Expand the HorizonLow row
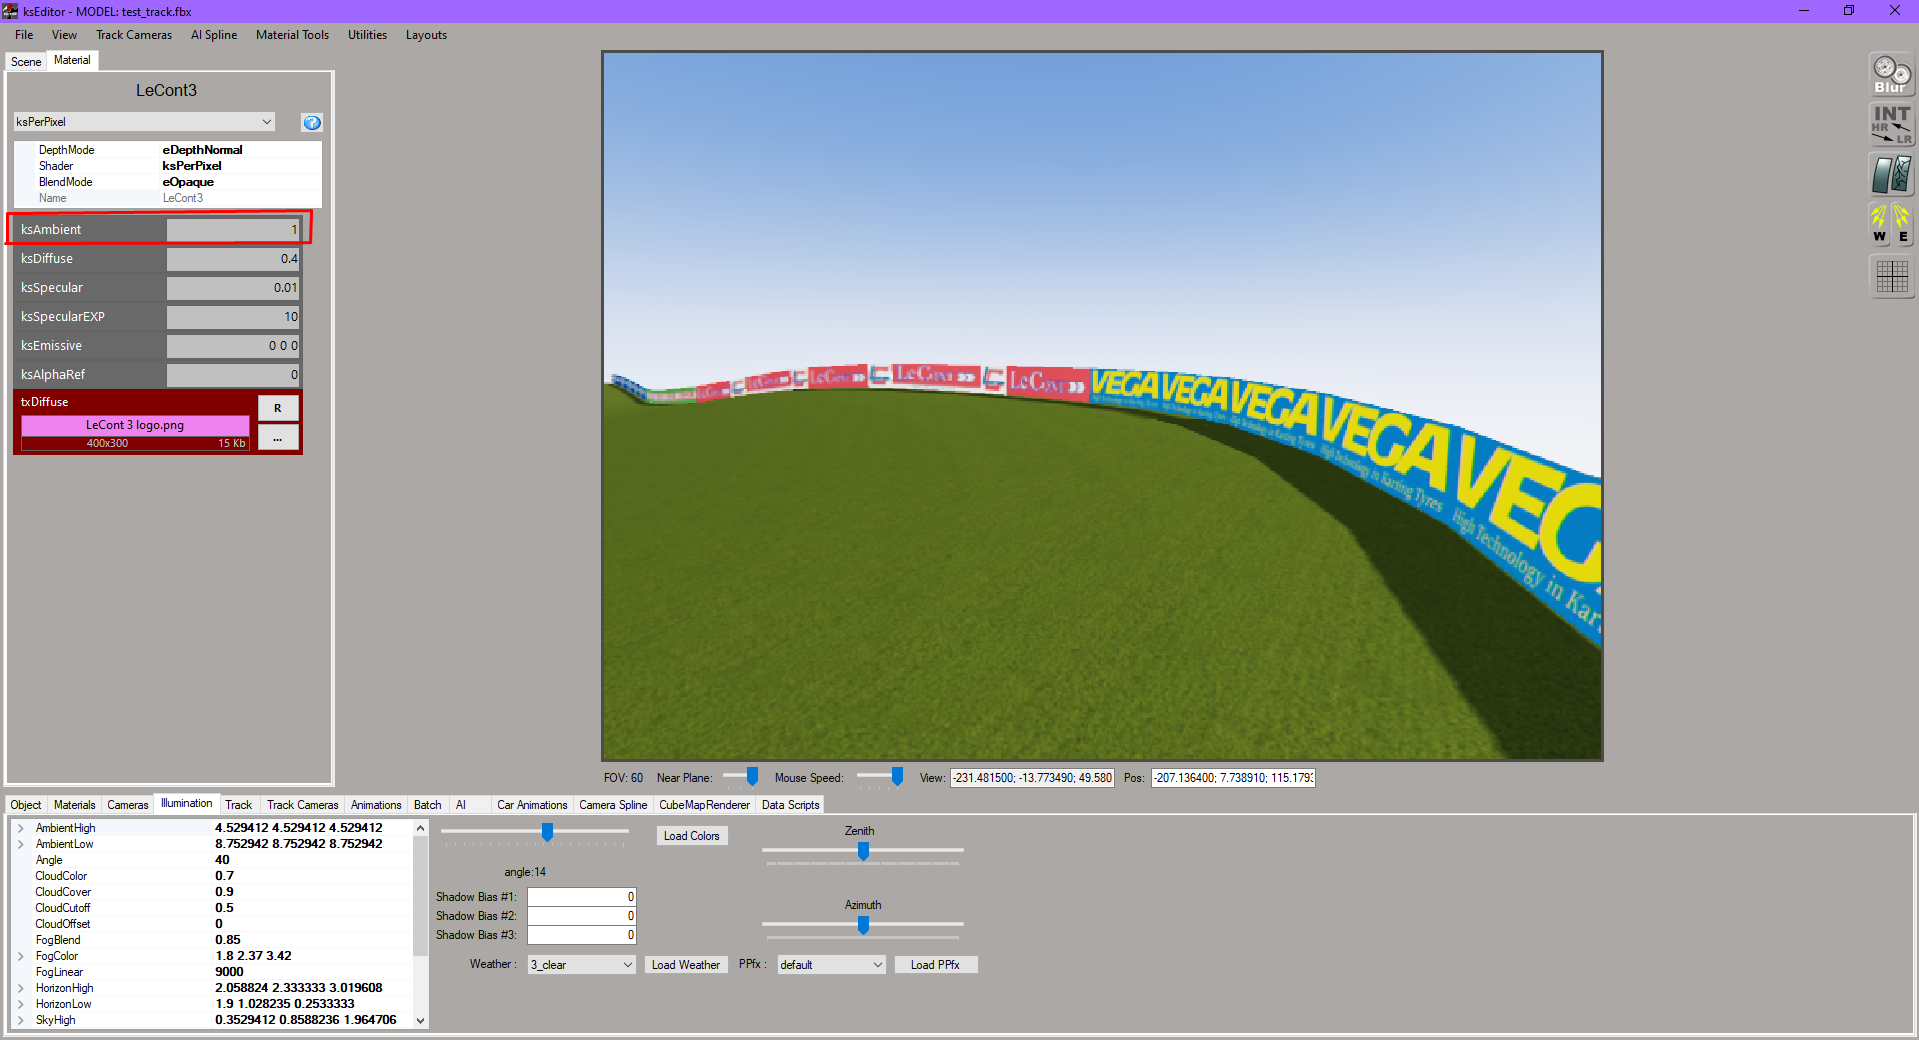This screenshot has height=1040, width=1919. (20, 1004)
